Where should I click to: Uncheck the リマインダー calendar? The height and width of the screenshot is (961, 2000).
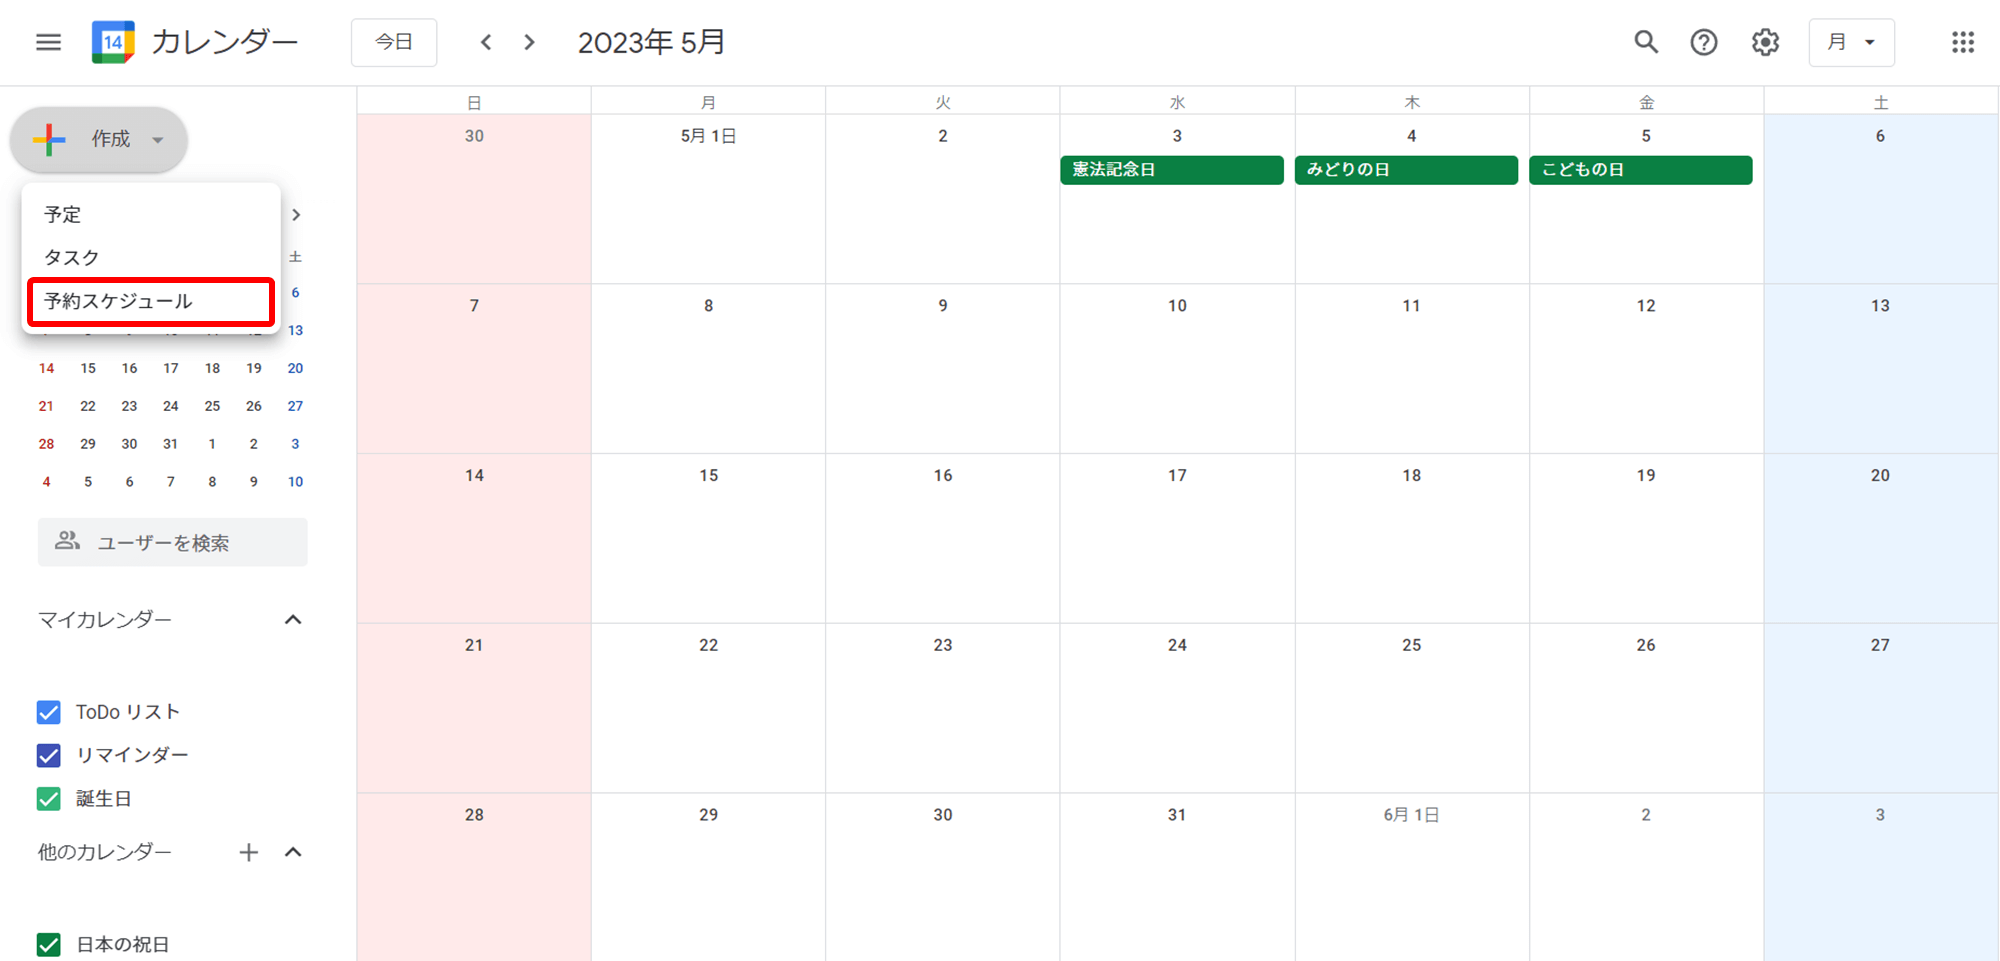coord(48,755)
